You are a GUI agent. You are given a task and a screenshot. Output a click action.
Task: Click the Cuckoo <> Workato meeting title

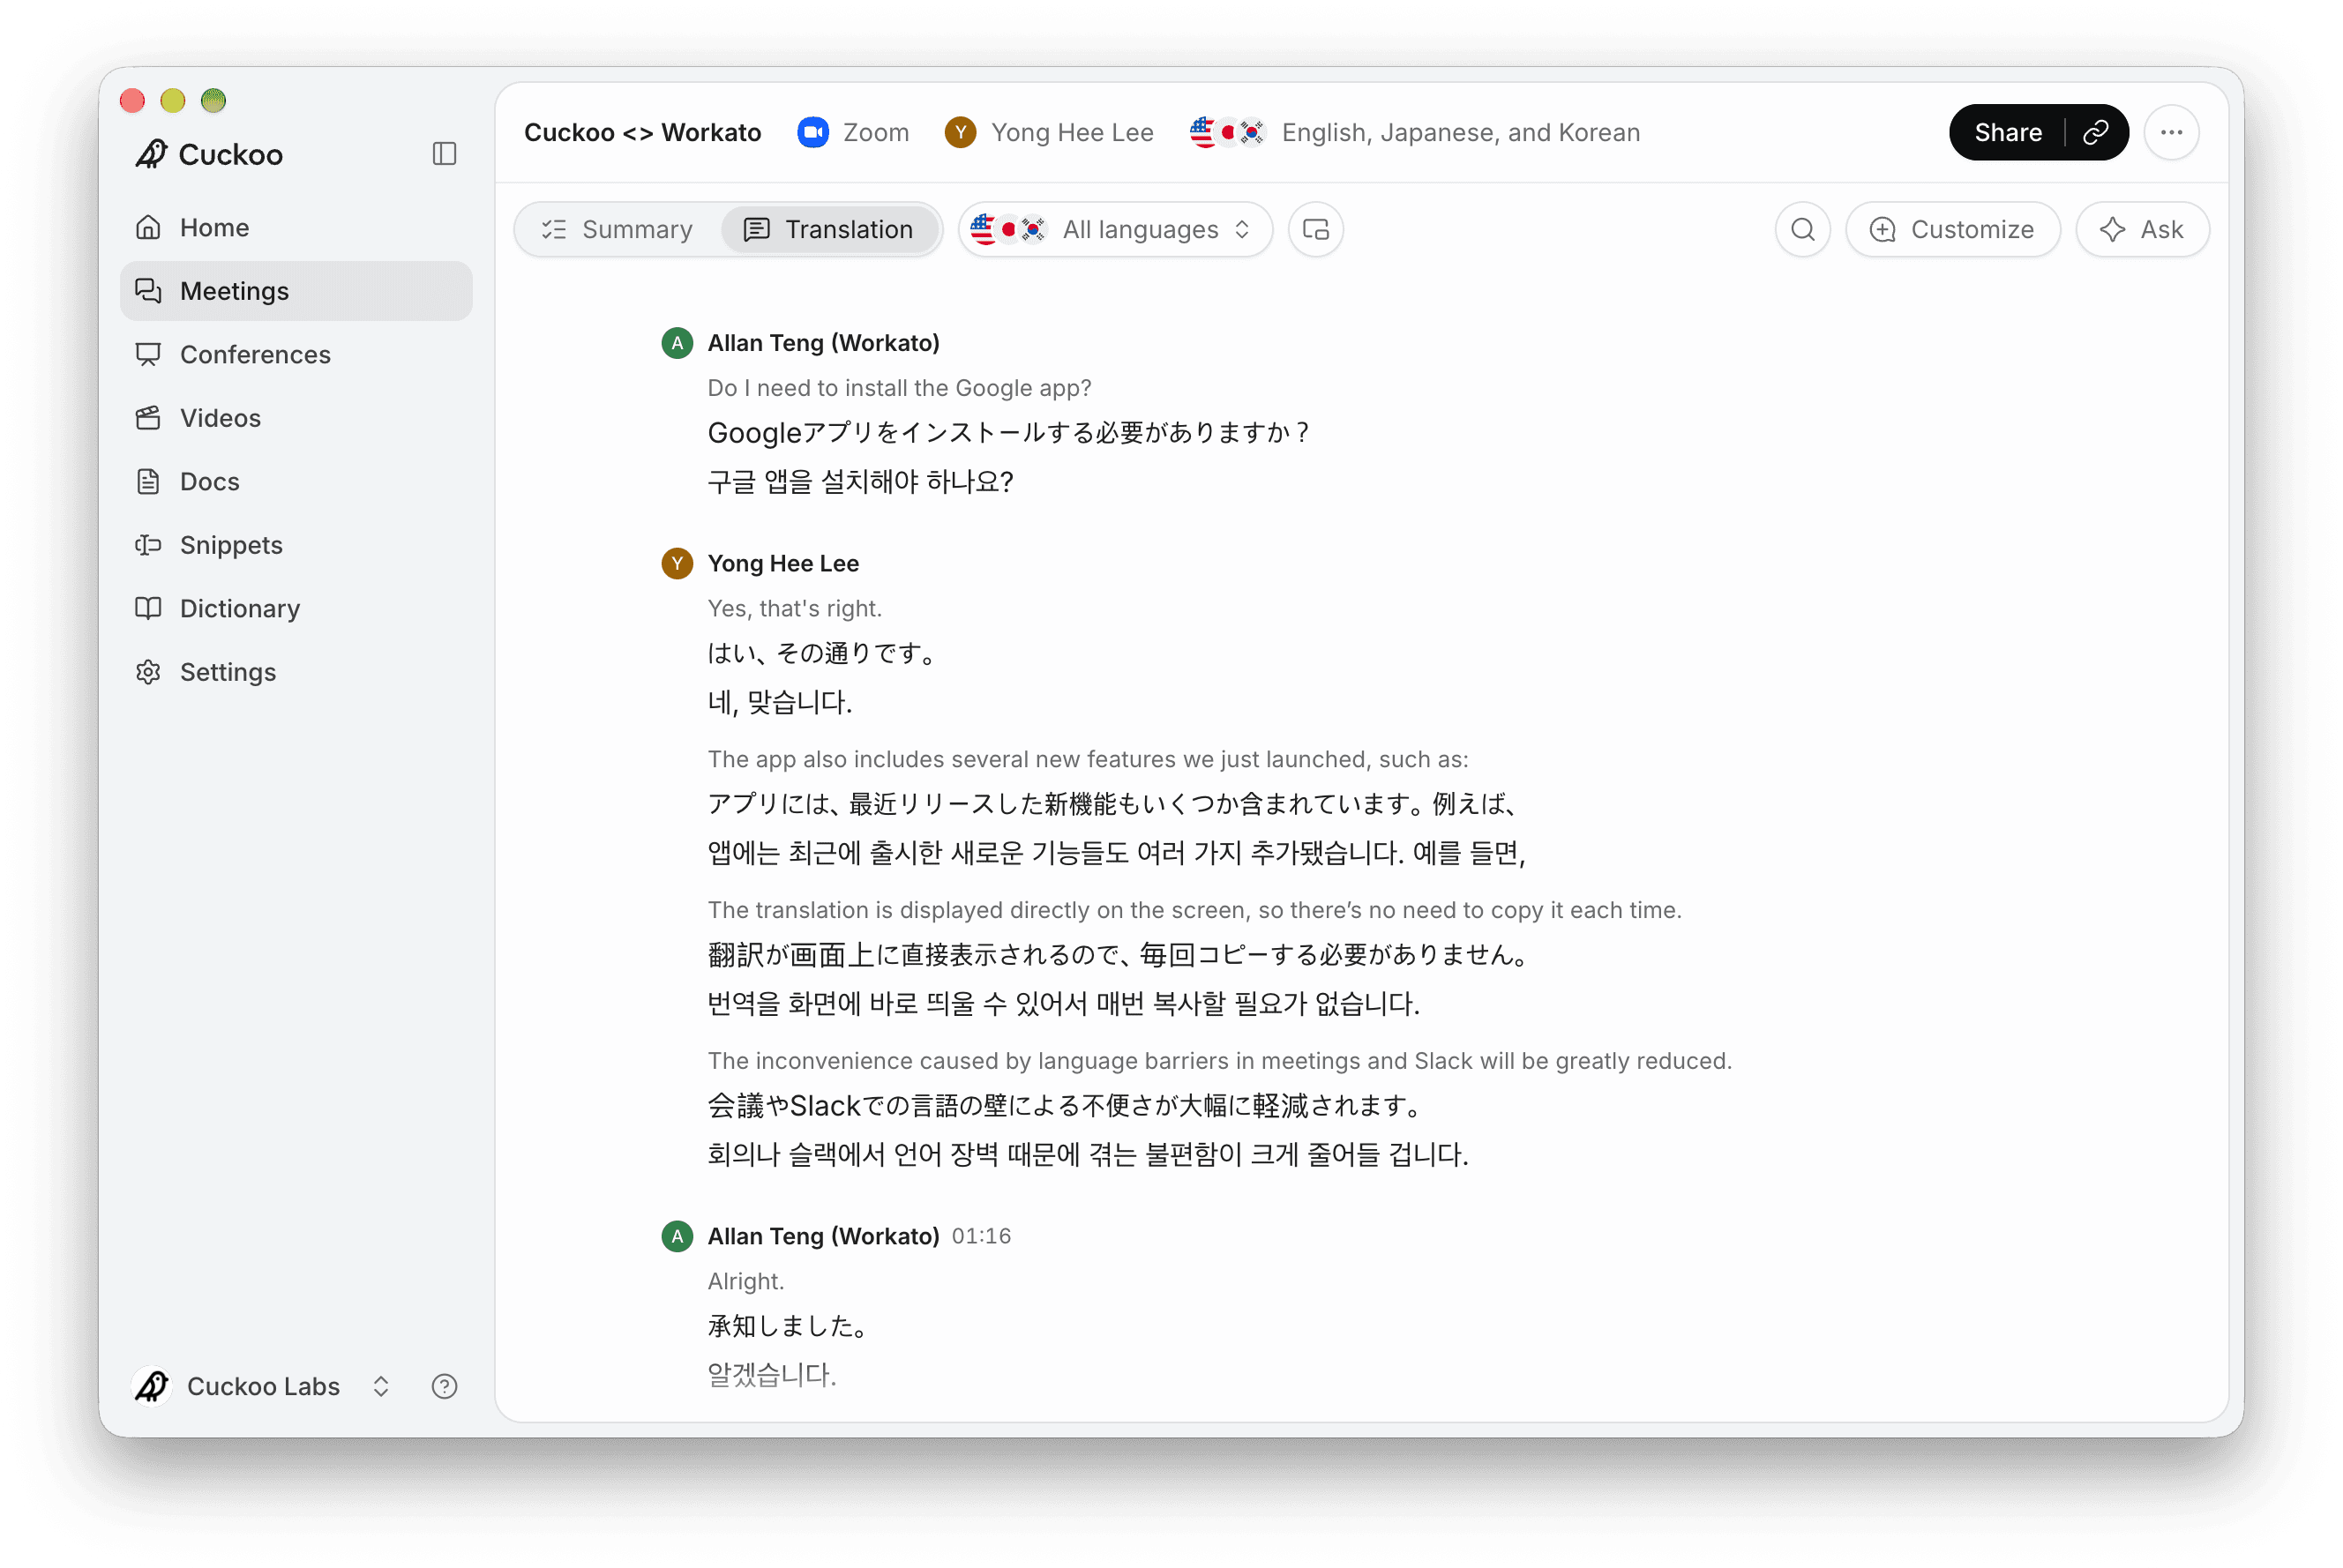[x=642, y=132]
